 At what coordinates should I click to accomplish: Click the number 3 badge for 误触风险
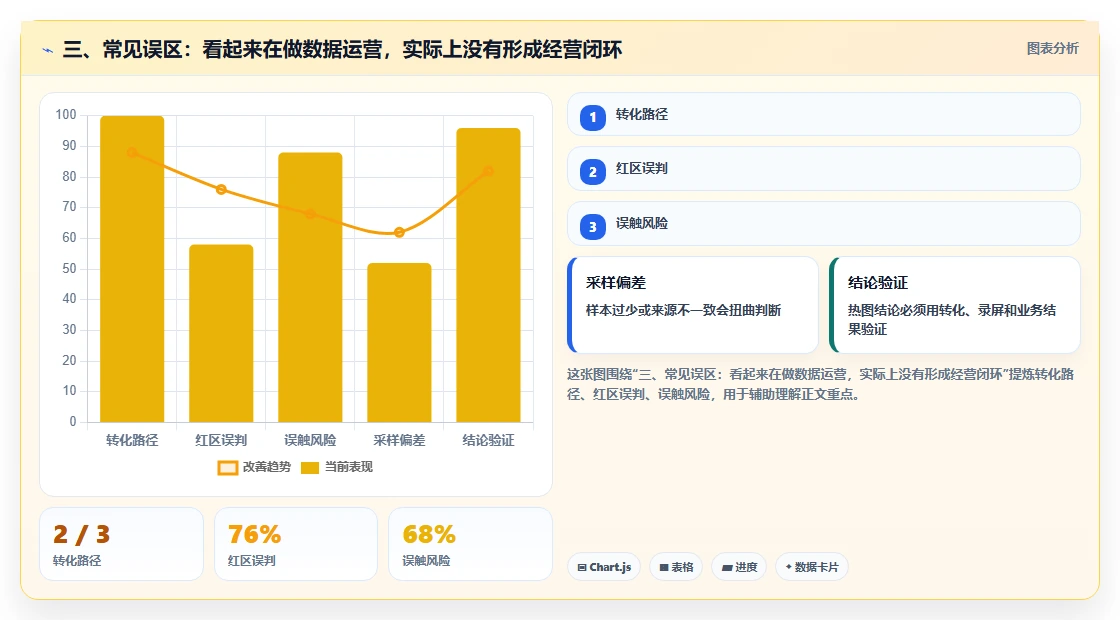[592, 226]
